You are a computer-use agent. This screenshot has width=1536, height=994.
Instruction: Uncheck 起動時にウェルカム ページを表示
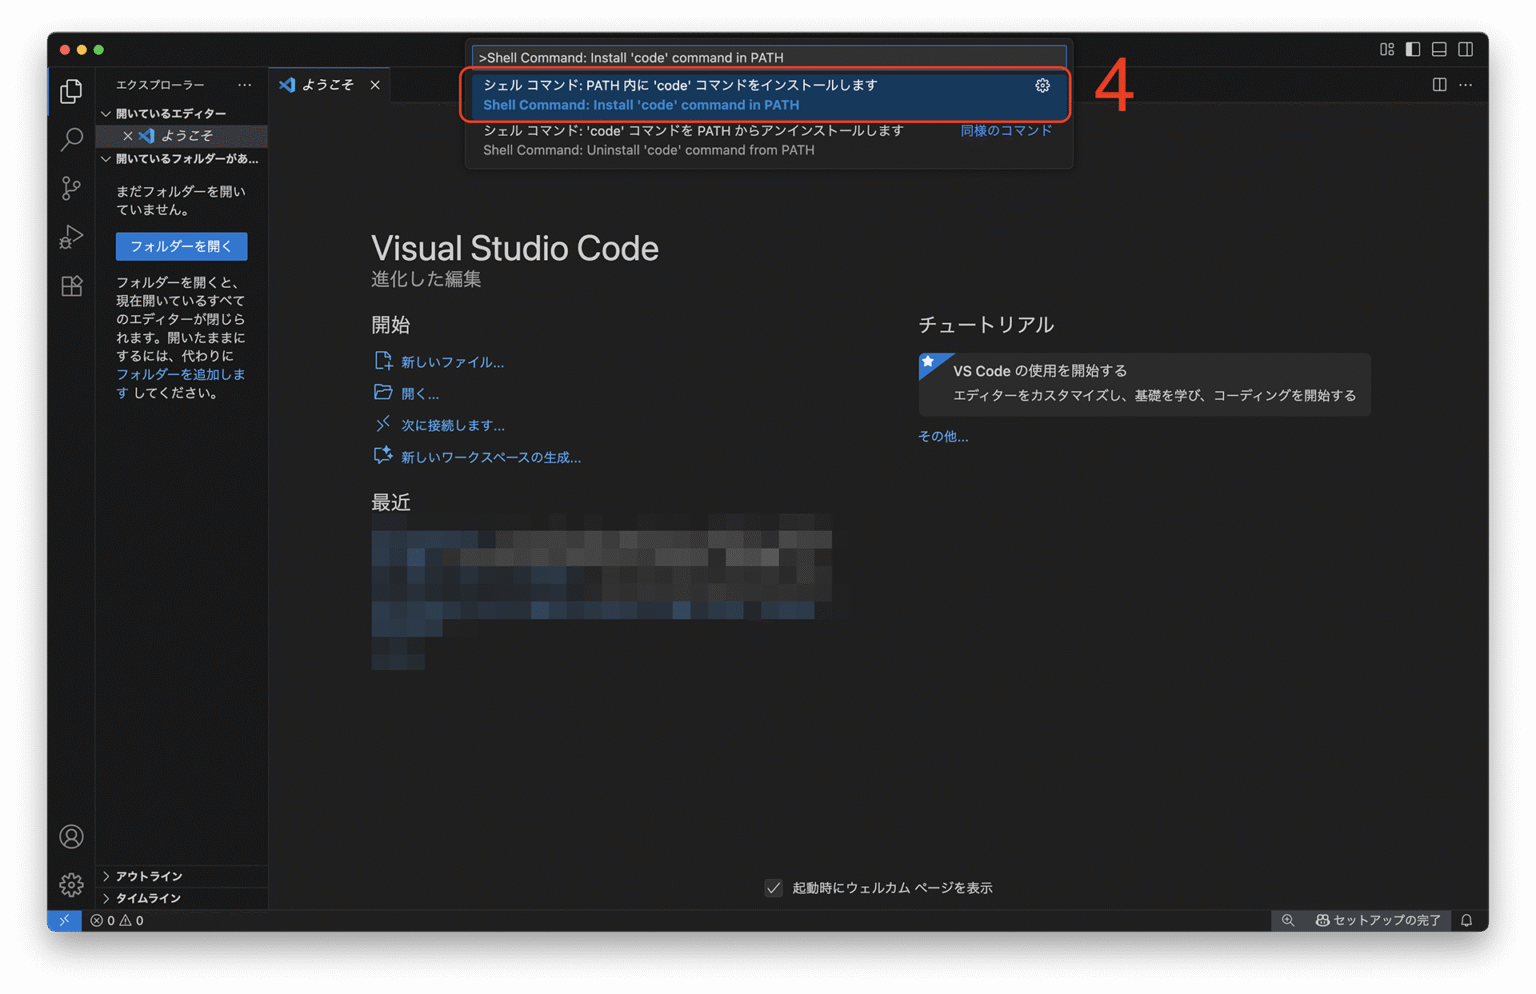coord(773,887)
